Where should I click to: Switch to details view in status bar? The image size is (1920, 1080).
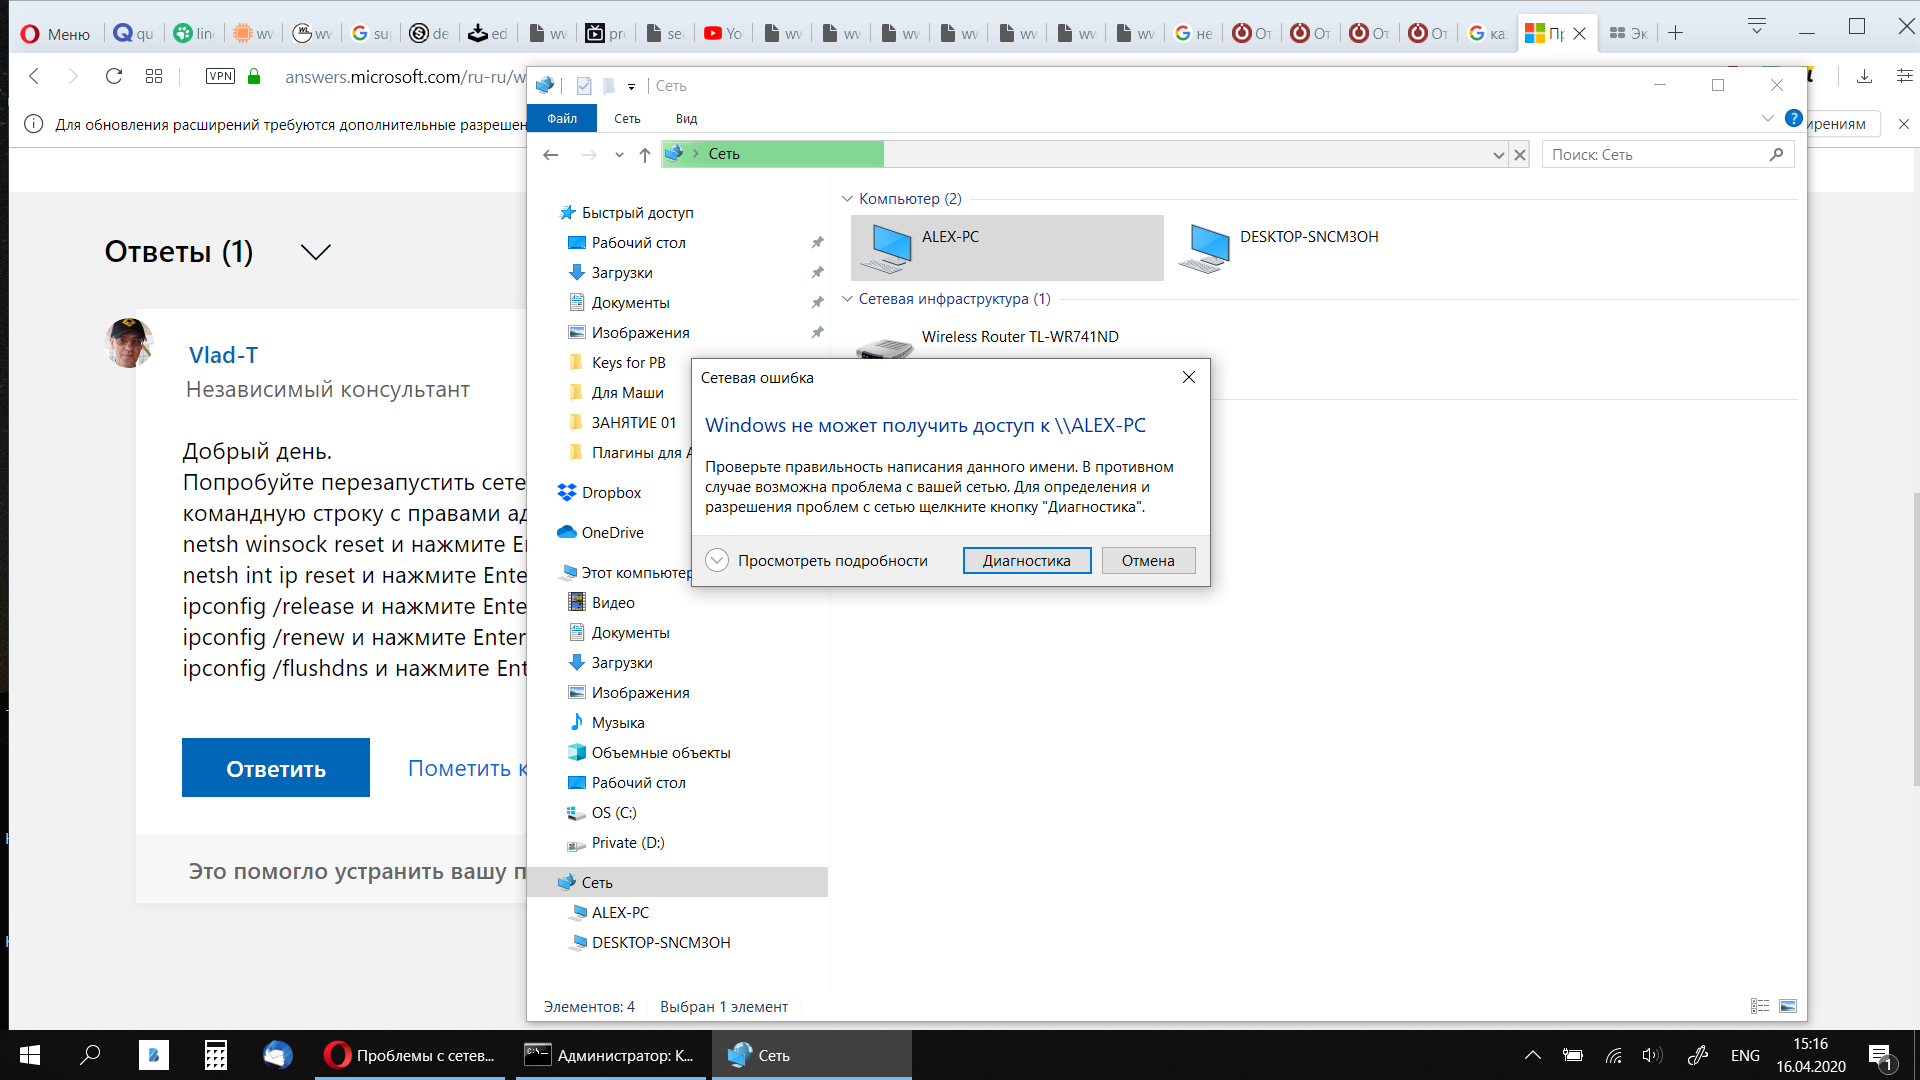[1760, 1006]
